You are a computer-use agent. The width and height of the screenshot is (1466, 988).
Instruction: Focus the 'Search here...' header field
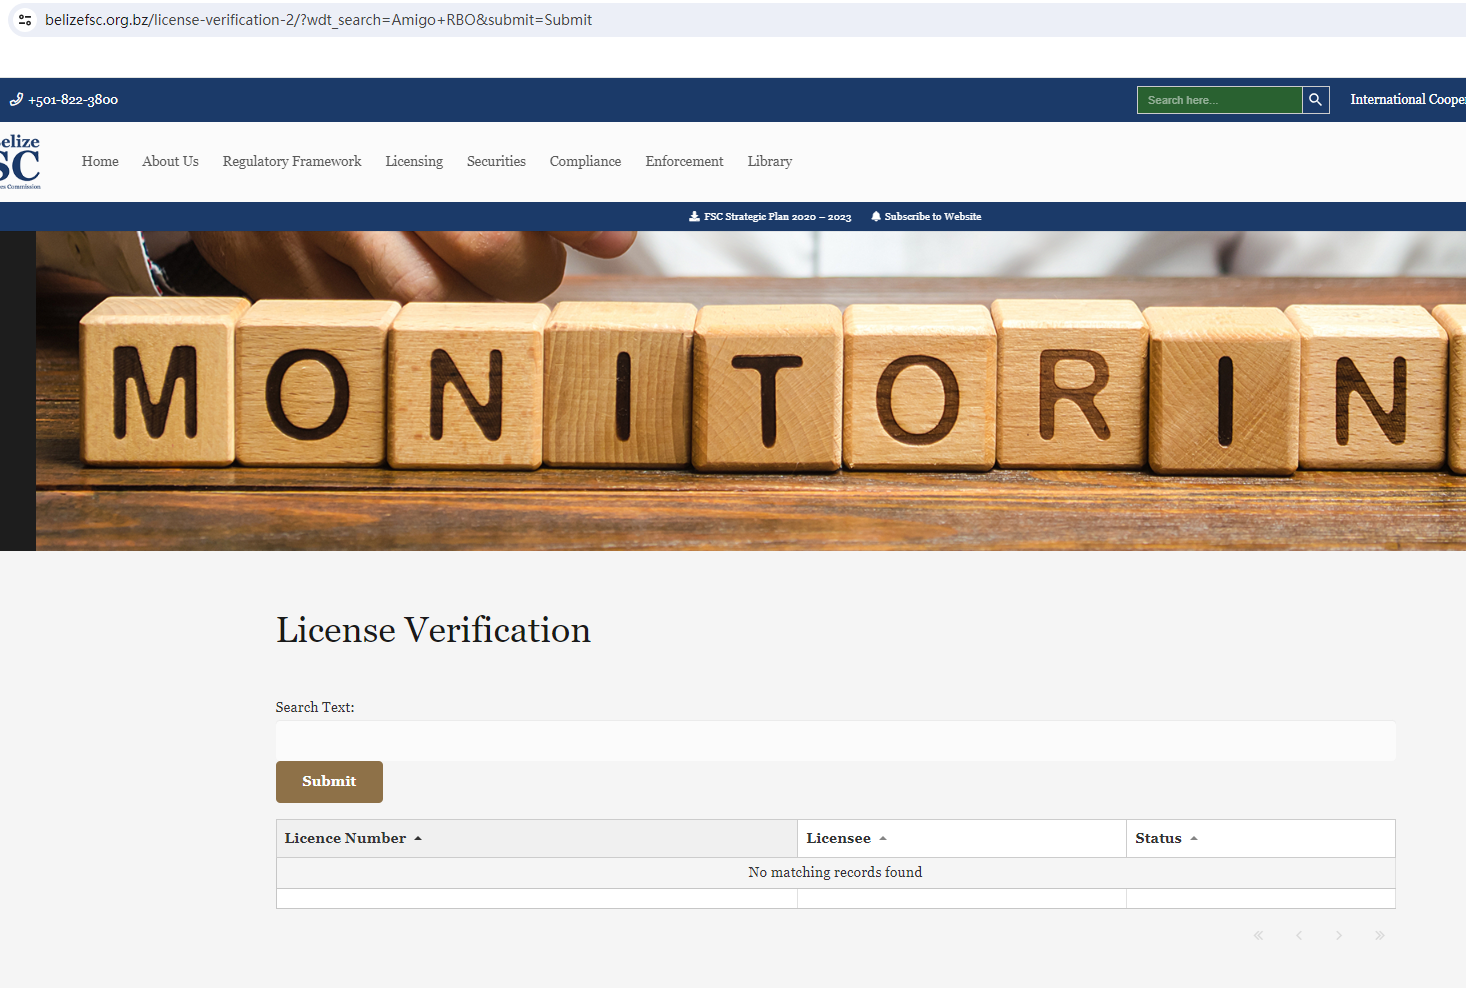(x=1220, y=100)
